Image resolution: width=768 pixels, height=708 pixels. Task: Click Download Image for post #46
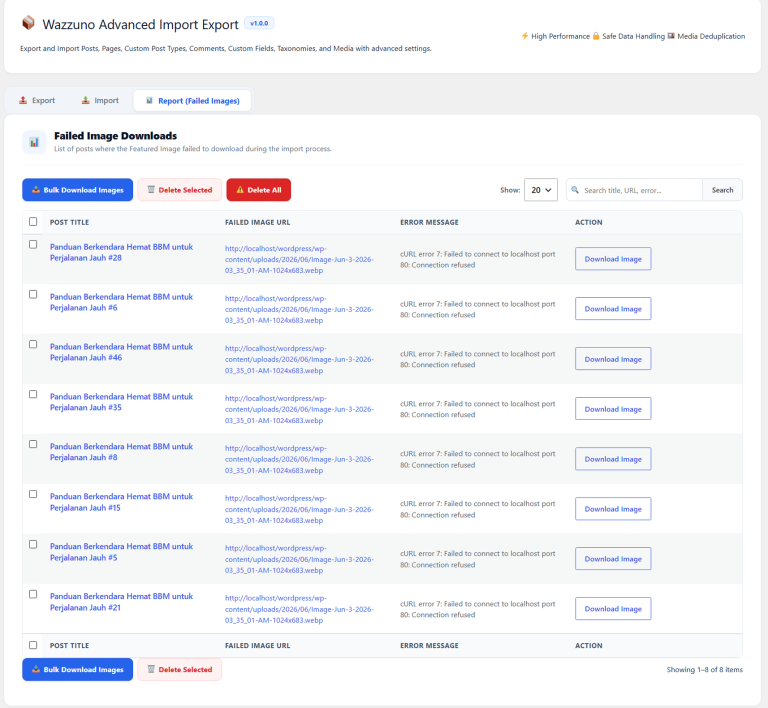[x=613, y=359]
